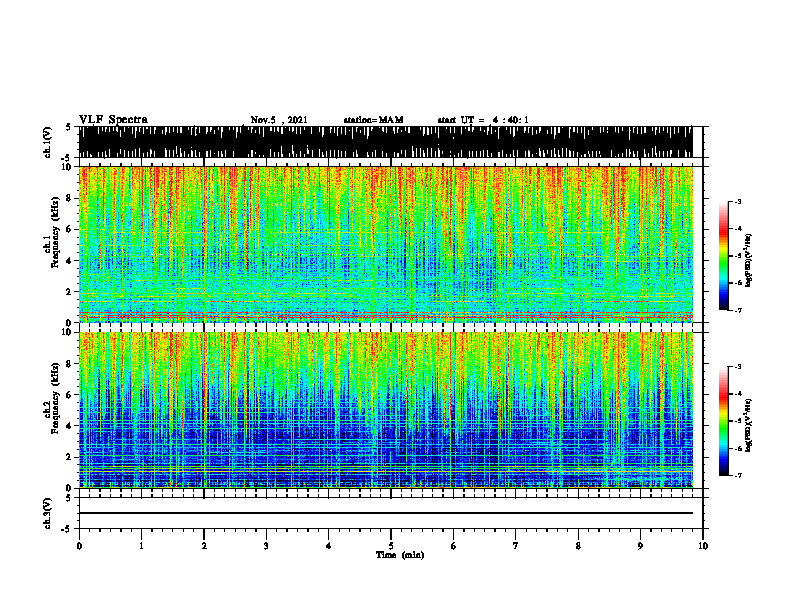Click the 6 kHz tick on ch.1 frequency axis
Viewport: 792px width, 612px height.
69,229
